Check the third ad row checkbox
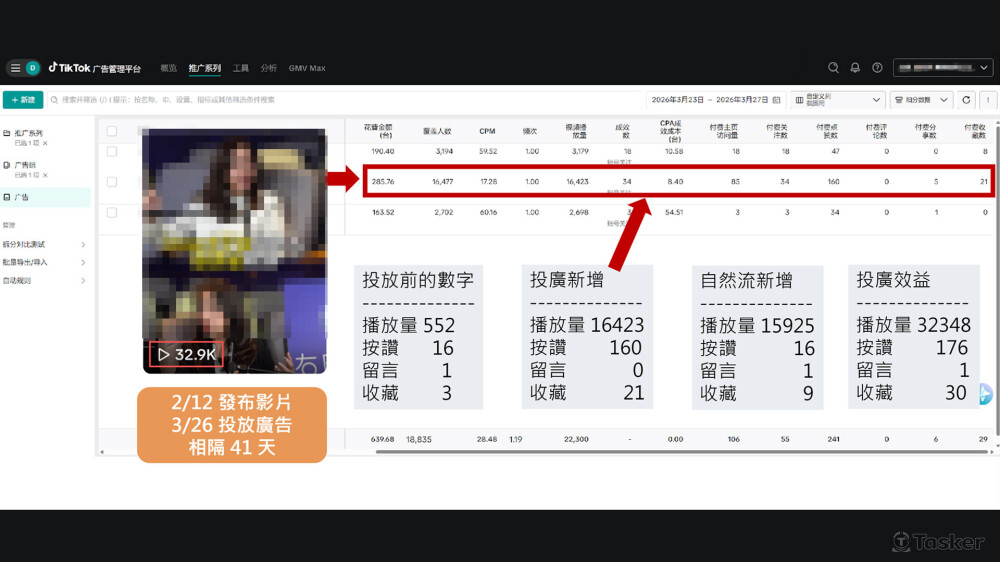 [x=112, y=212]
